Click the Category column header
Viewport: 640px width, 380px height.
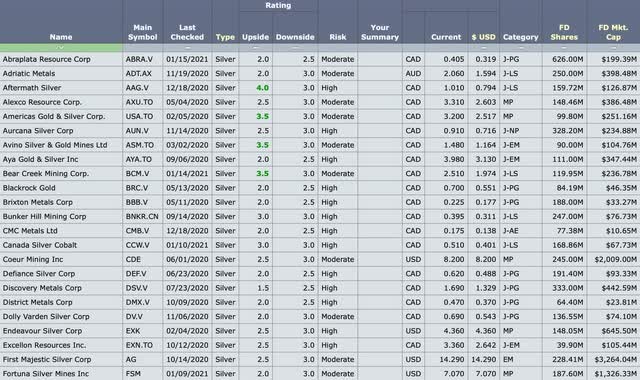click(520, 37)
